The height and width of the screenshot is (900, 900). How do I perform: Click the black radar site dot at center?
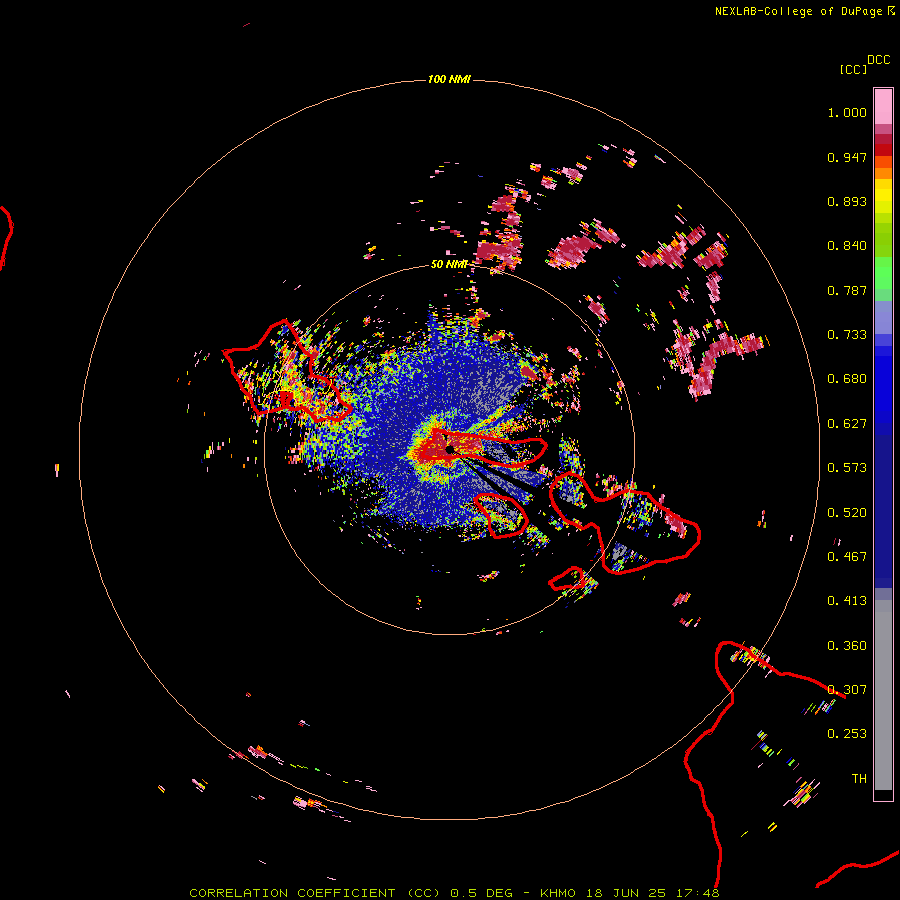(x=450, y=449)
